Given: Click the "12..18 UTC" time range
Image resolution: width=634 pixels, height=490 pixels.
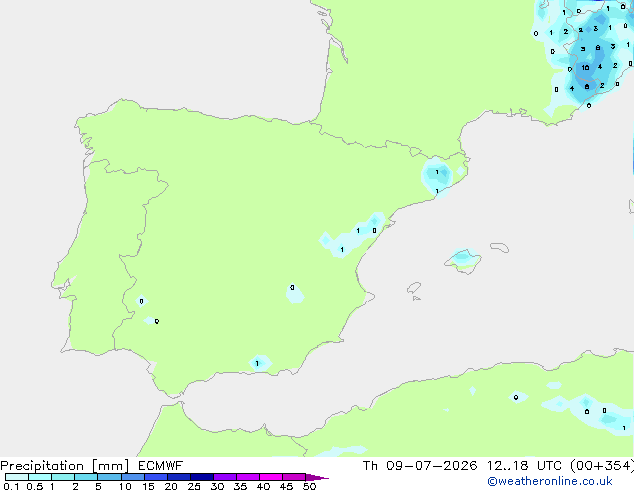Looking at the screenshot, I should coord(524,466).
